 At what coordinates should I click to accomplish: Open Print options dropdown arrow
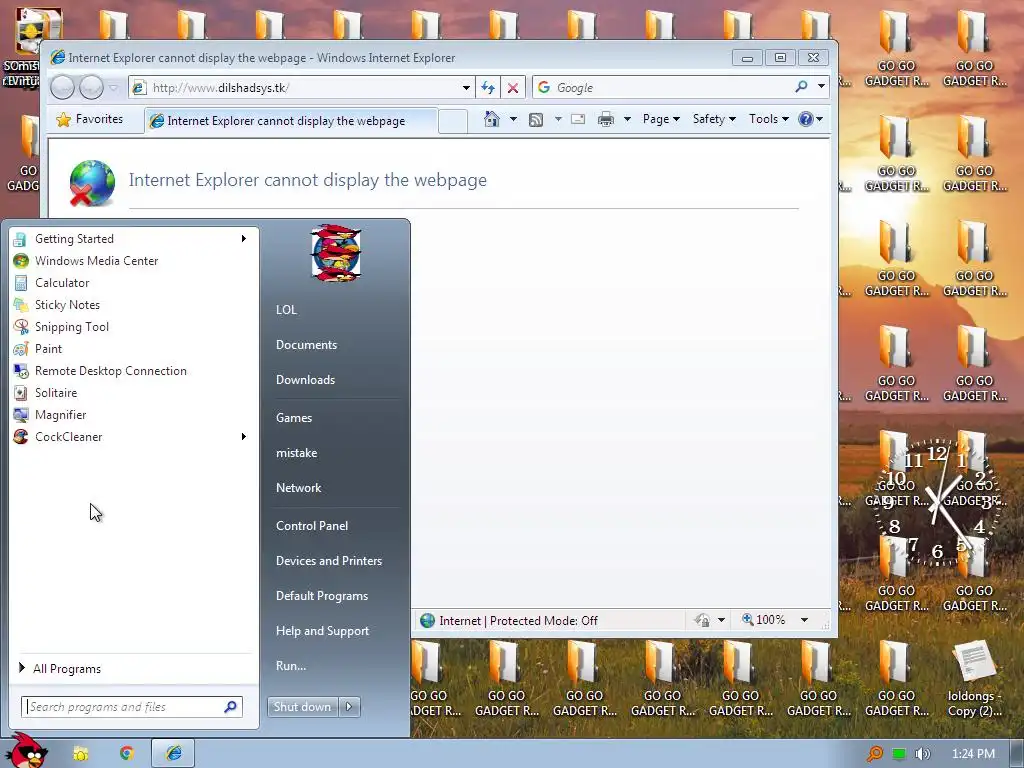(x=627, y=119)
